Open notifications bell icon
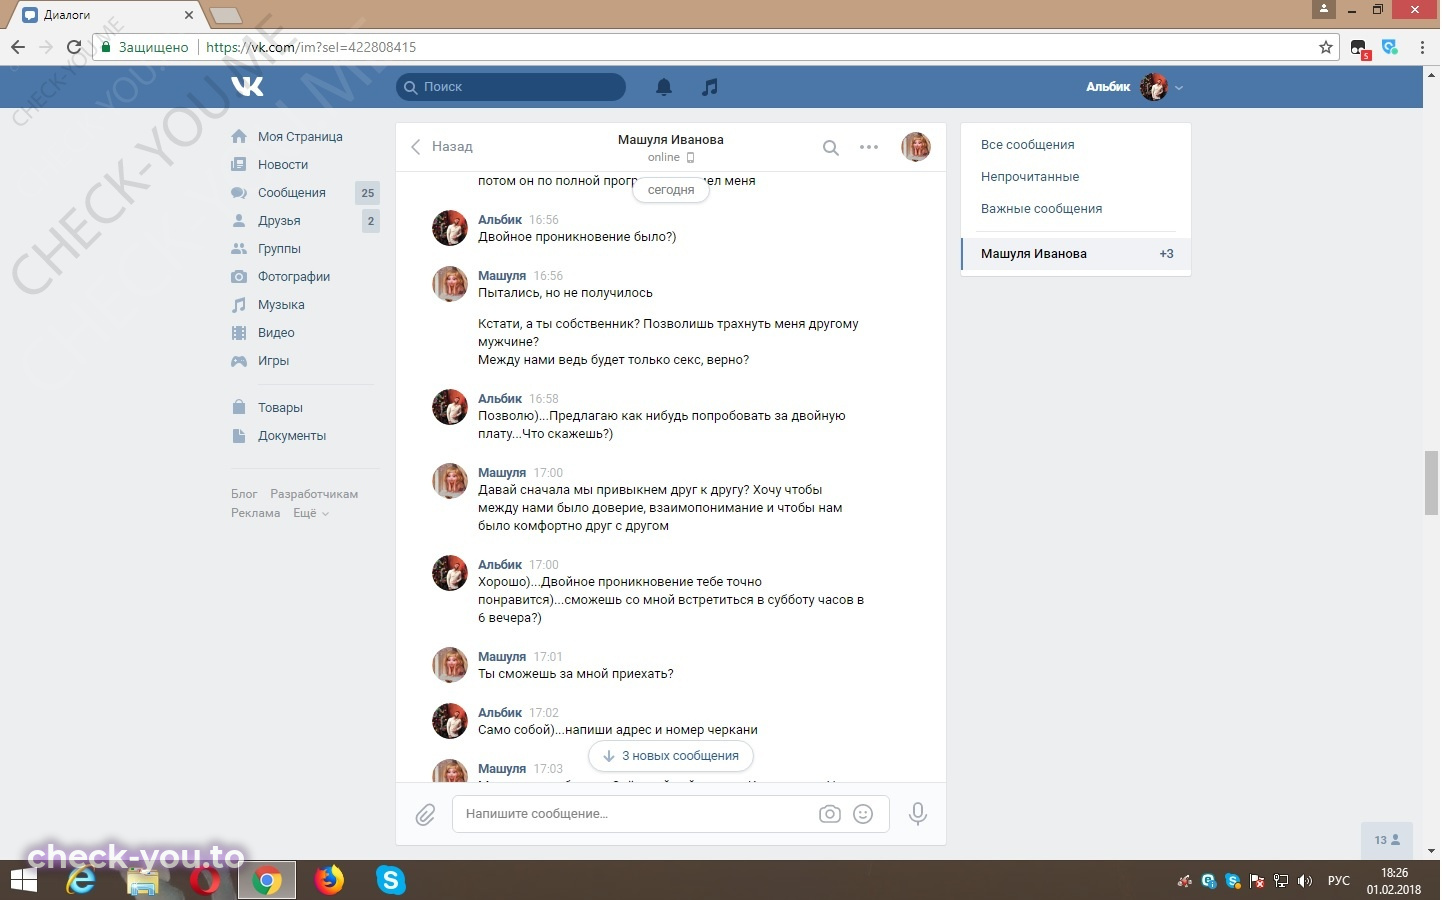 click(x=664, y=87)
